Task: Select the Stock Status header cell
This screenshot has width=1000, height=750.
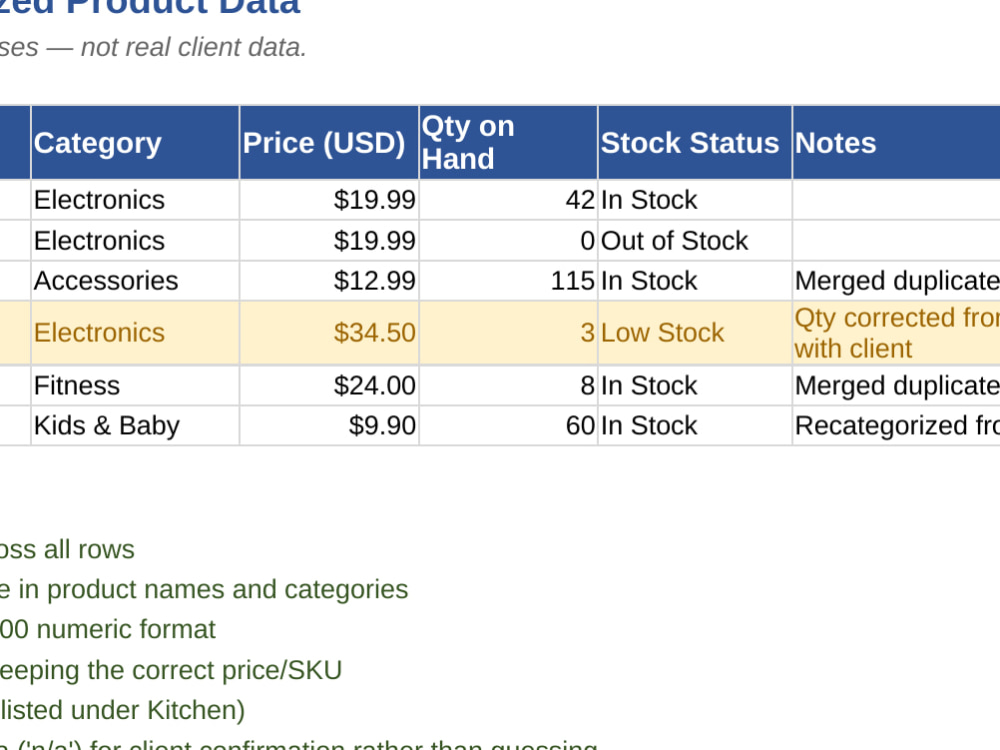Action: click(695, 143)
